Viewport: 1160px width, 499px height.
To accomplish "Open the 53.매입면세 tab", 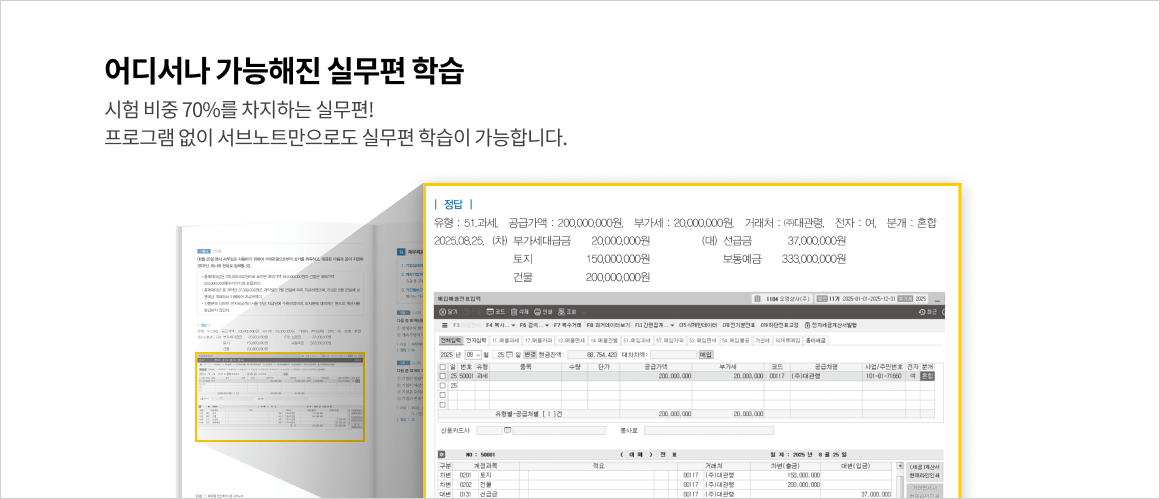I will point(702,340).
